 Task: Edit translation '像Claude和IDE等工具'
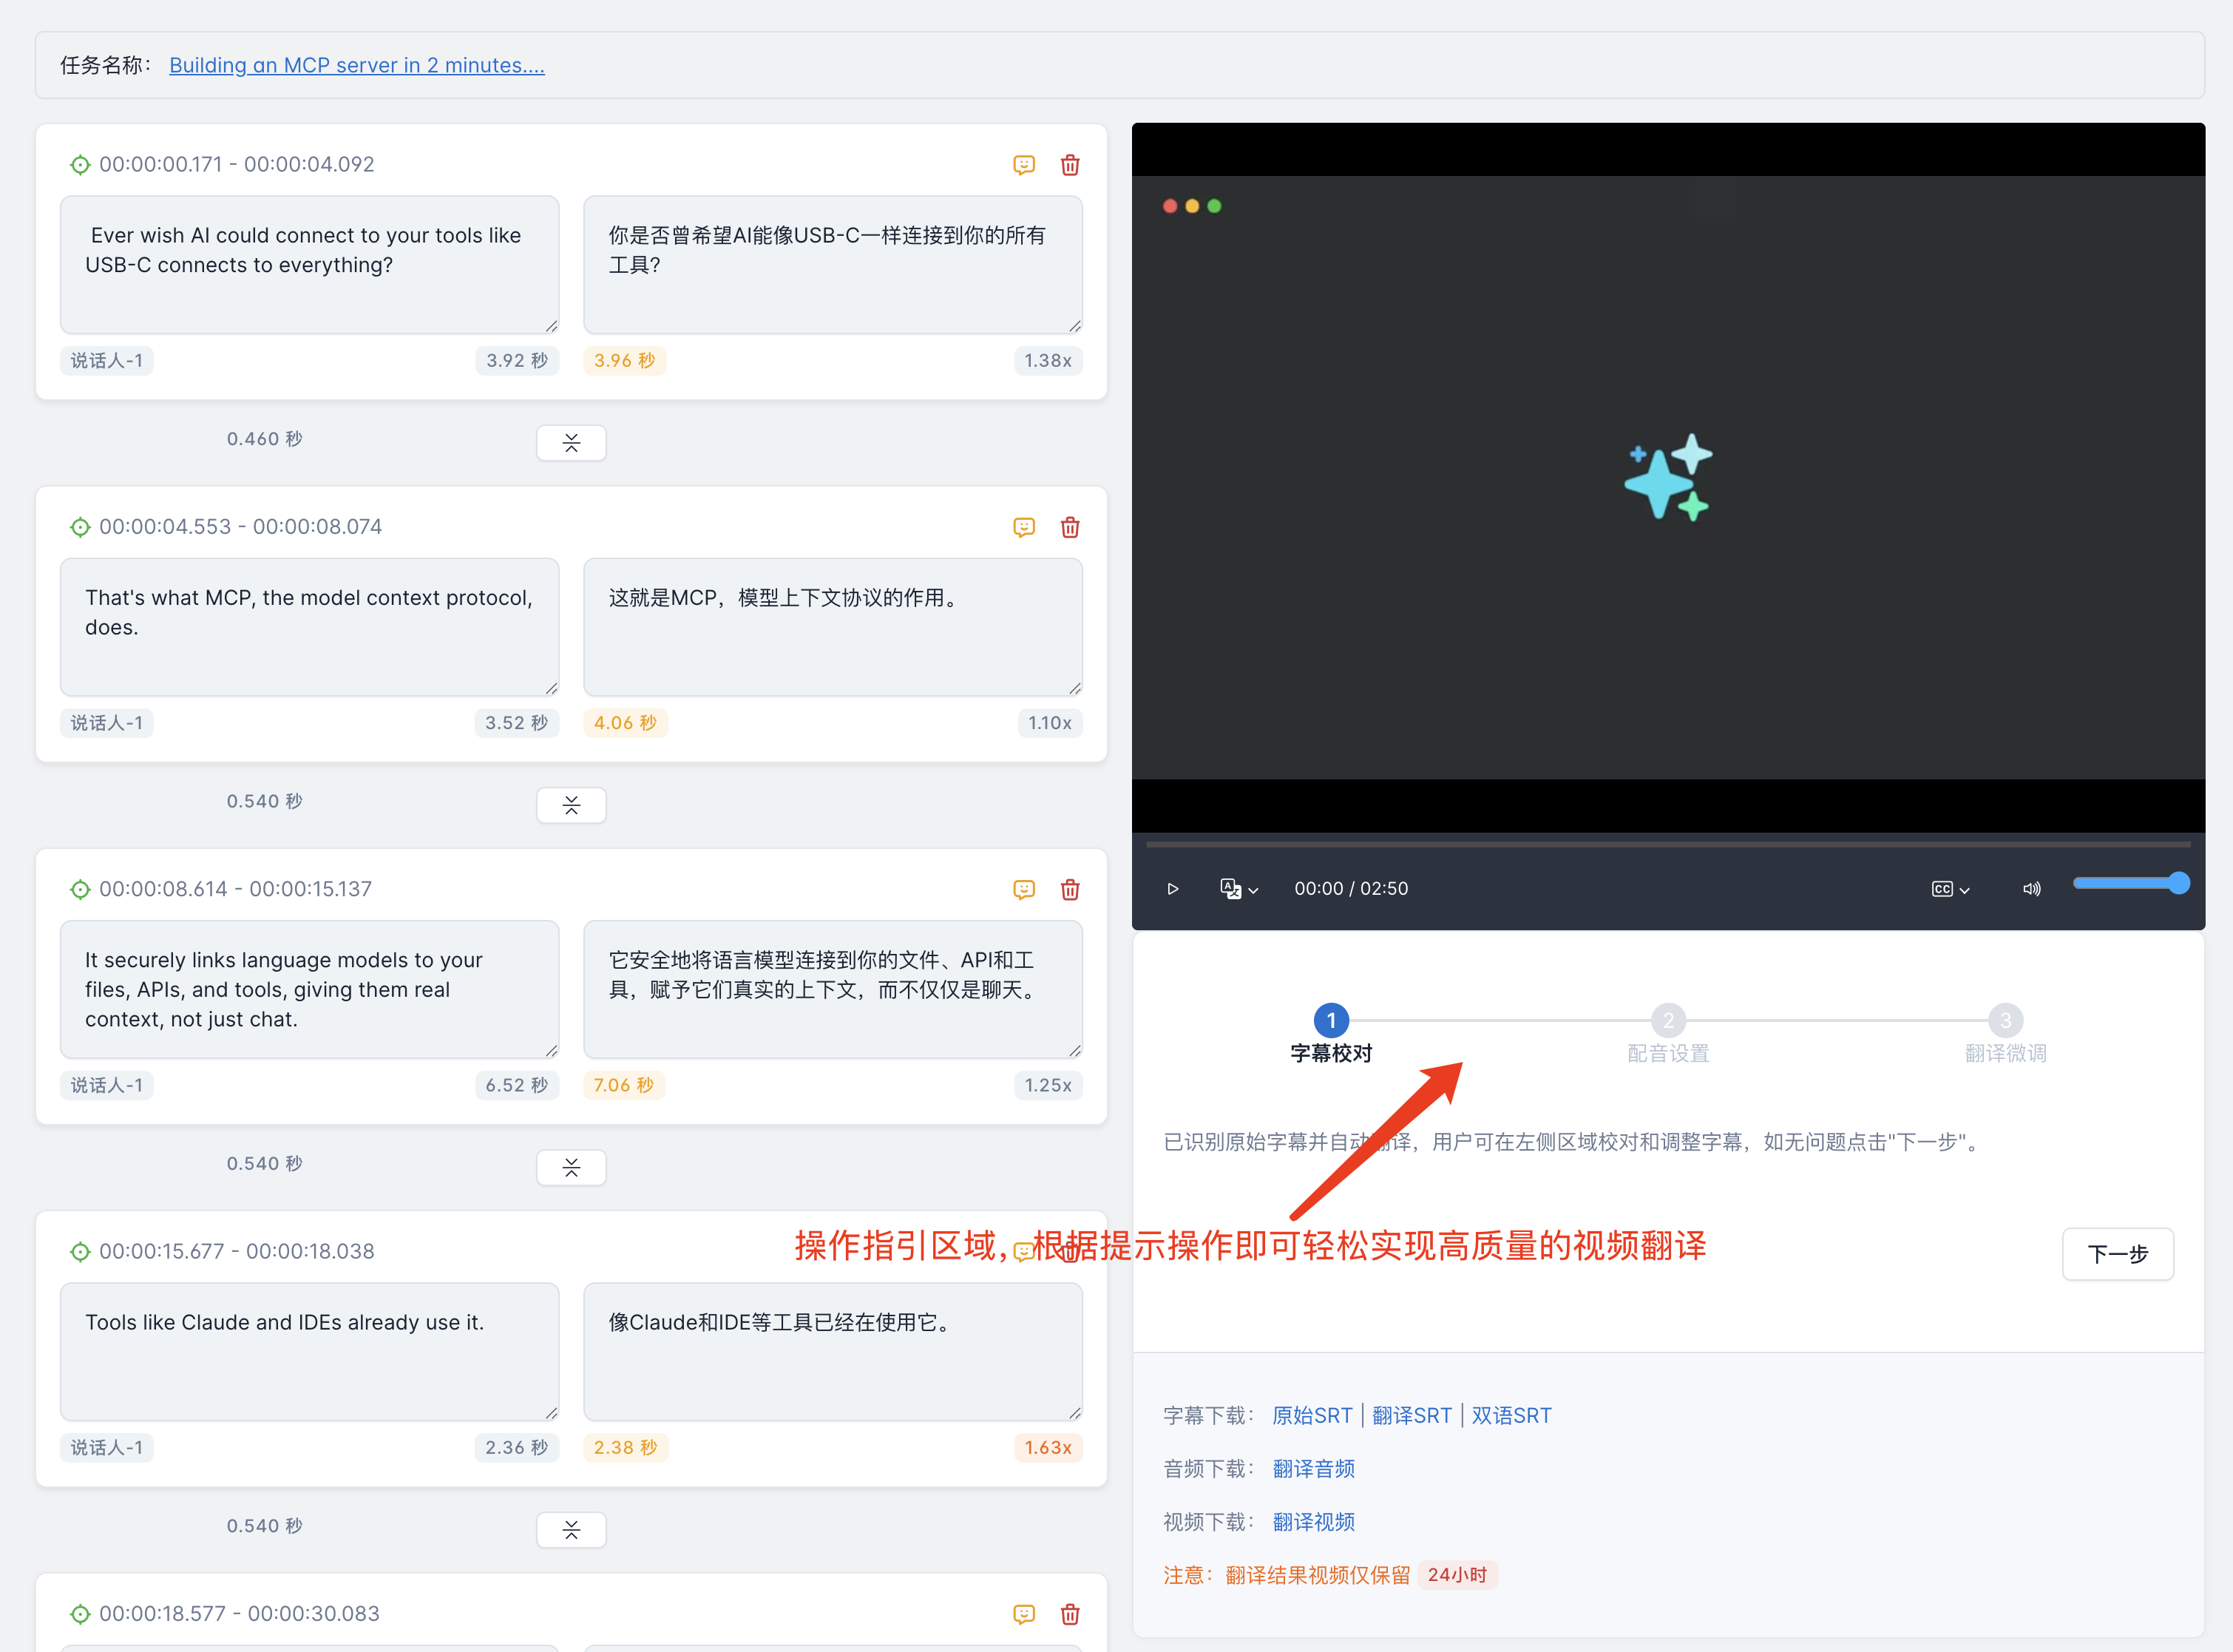(x=832, y=1352)
